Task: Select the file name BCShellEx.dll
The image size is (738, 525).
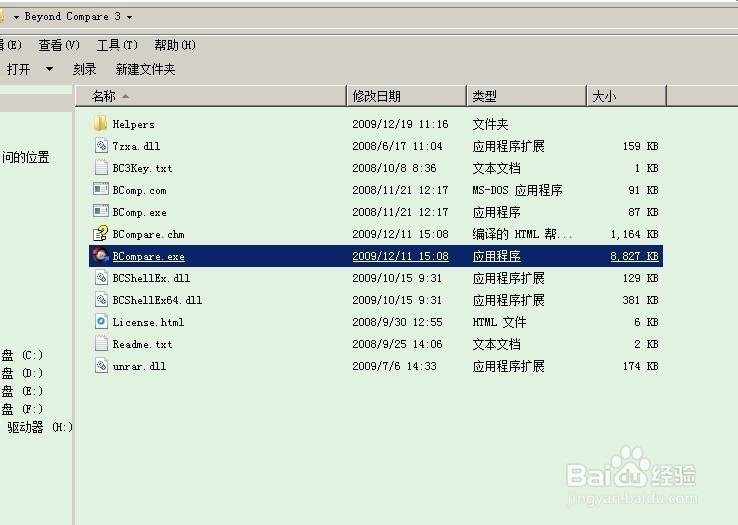Action: (x=151, y=278)
